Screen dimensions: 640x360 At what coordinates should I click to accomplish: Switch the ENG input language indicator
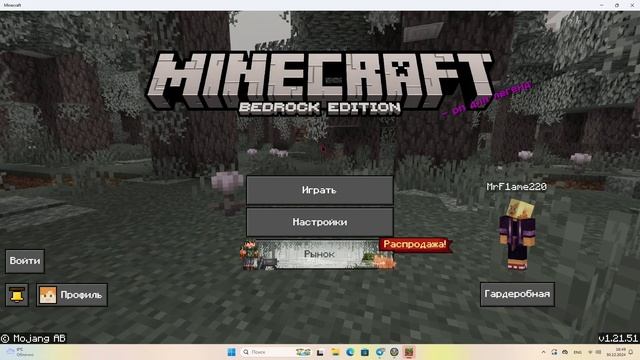point(578,352)
